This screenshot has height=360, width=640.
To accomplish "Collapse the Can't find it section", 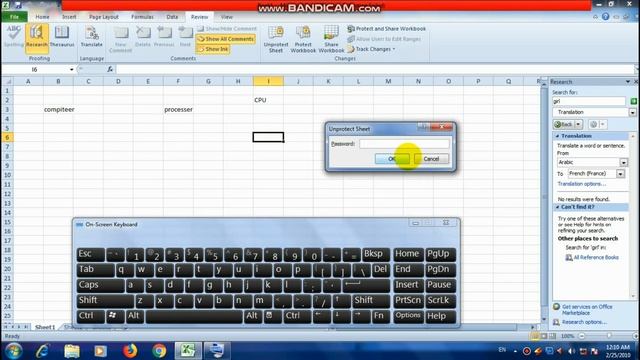I will click(x=558, y=207).
